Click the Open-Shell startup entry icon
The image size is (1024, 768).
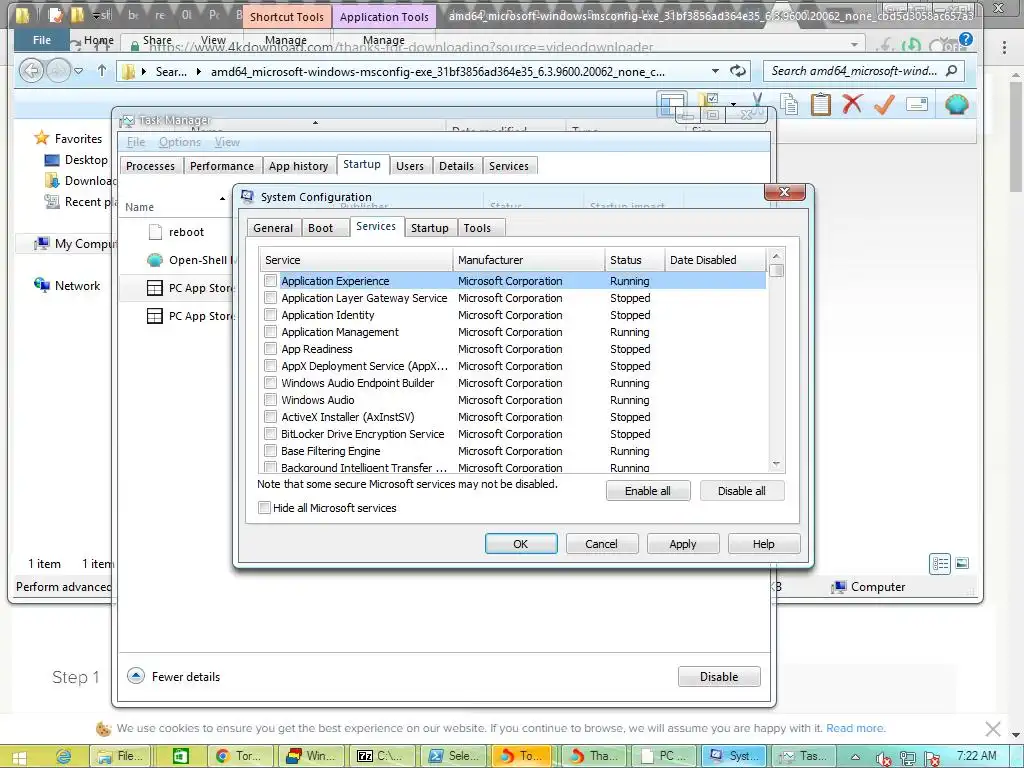tap(155, 260)
